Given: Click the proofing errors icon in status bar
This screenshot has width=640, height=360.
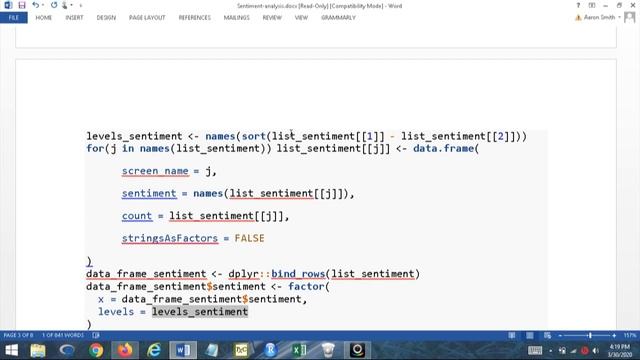Looking at the screenshot, I should [96, 335].
